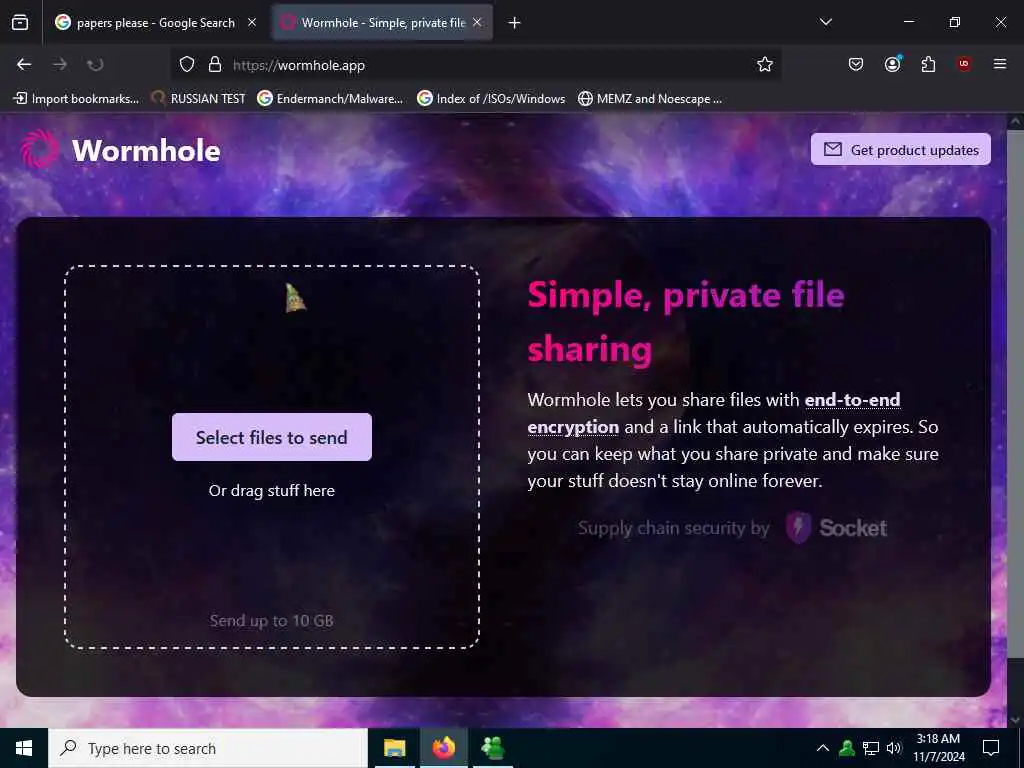1024x768 pixels.
Task: Open the uBlock Origin extension icon
Action: click(964, 64)
